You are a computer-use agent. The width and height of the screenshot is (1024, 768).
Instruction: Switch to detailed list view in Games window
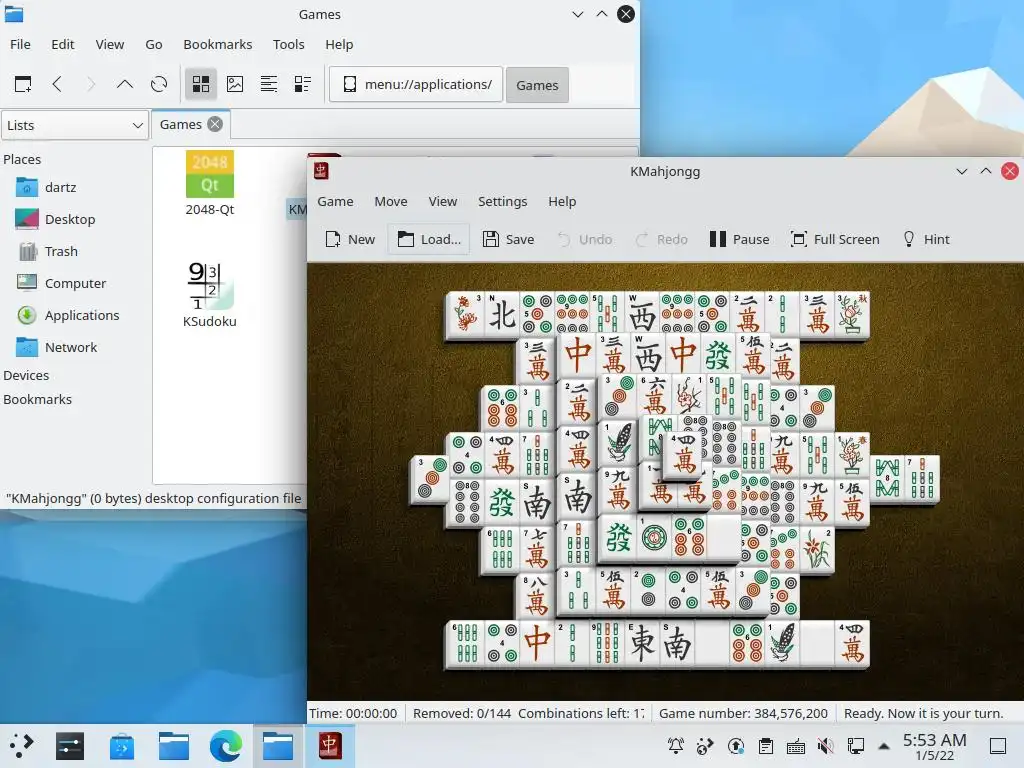click(x=302, y=84)
